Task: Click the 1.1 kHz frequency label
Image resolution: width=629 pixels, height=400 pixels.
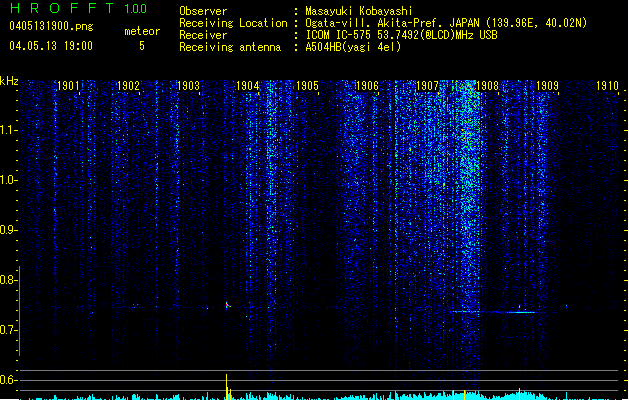Action: point(8,130)
